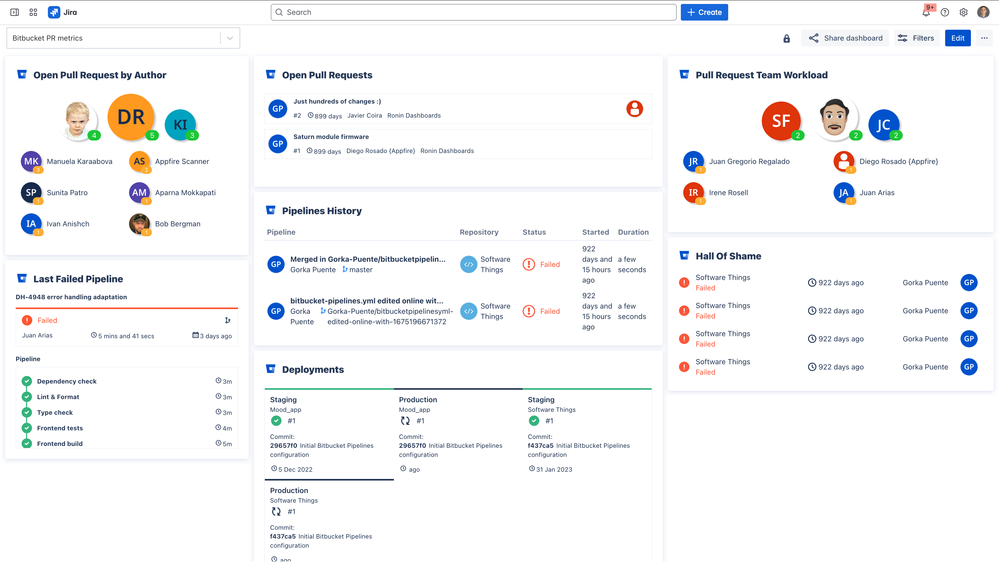Viewport: 999px width, 562px height.
Task: Click the mustache man team avatar
Action: tap(835, 119)
